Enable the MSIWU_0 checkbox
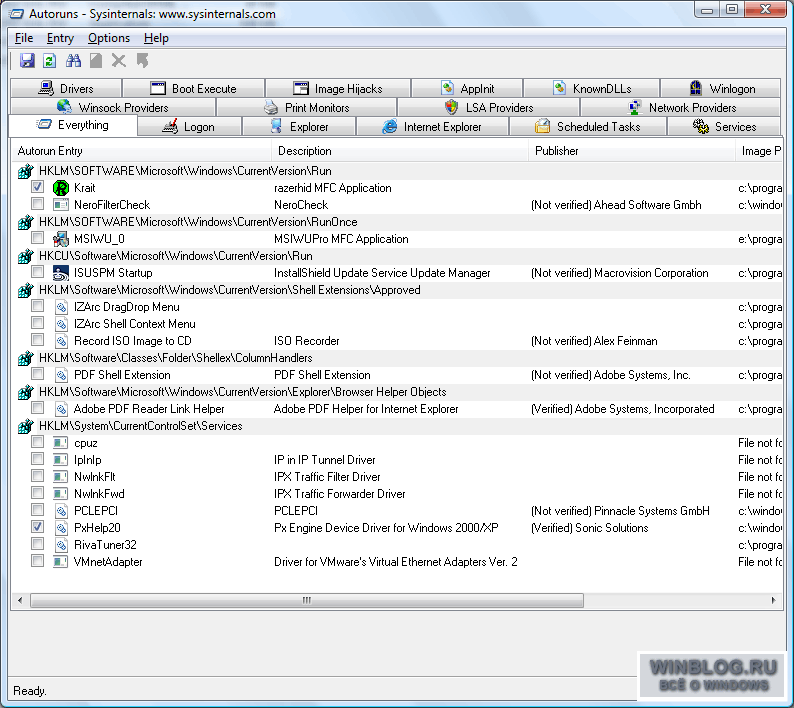Viewport: 794px width, 708px height. point(37,238)
